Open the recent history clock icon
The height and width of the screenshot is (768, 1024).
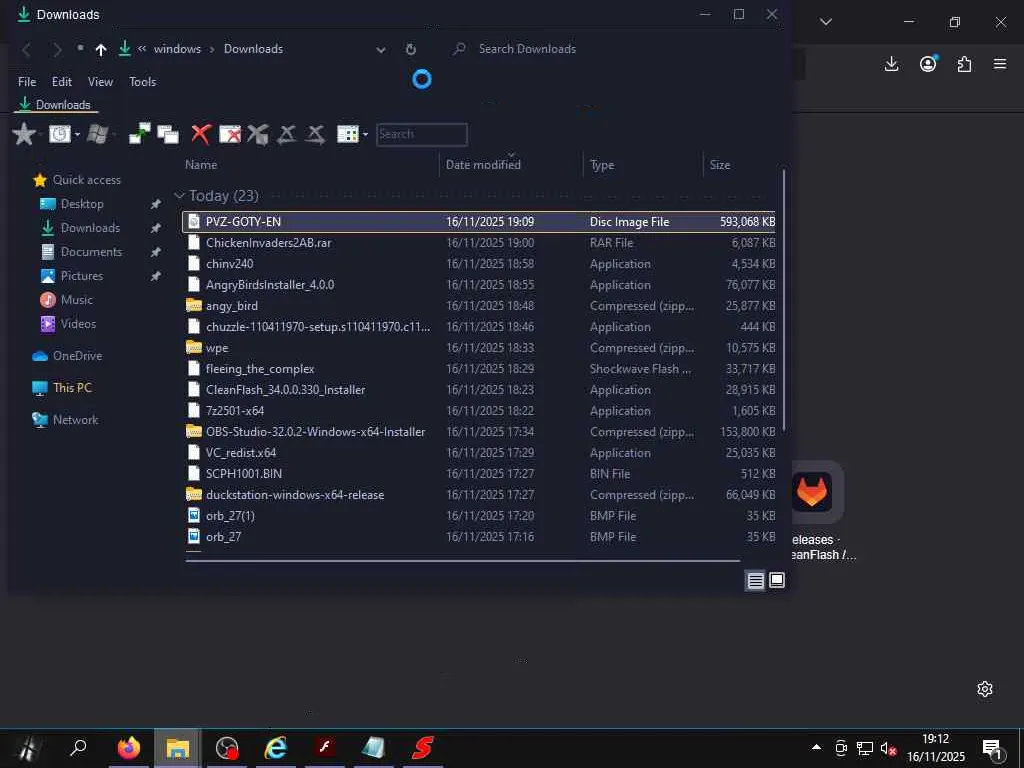59,135
